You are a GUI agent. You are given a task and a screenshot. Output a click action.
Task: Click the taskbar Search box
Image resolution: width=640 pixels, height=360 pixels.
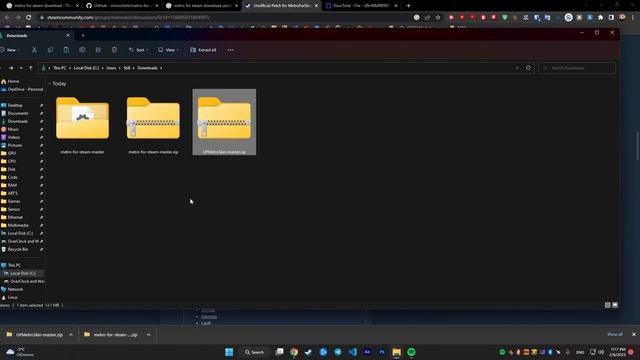point(254,352)
